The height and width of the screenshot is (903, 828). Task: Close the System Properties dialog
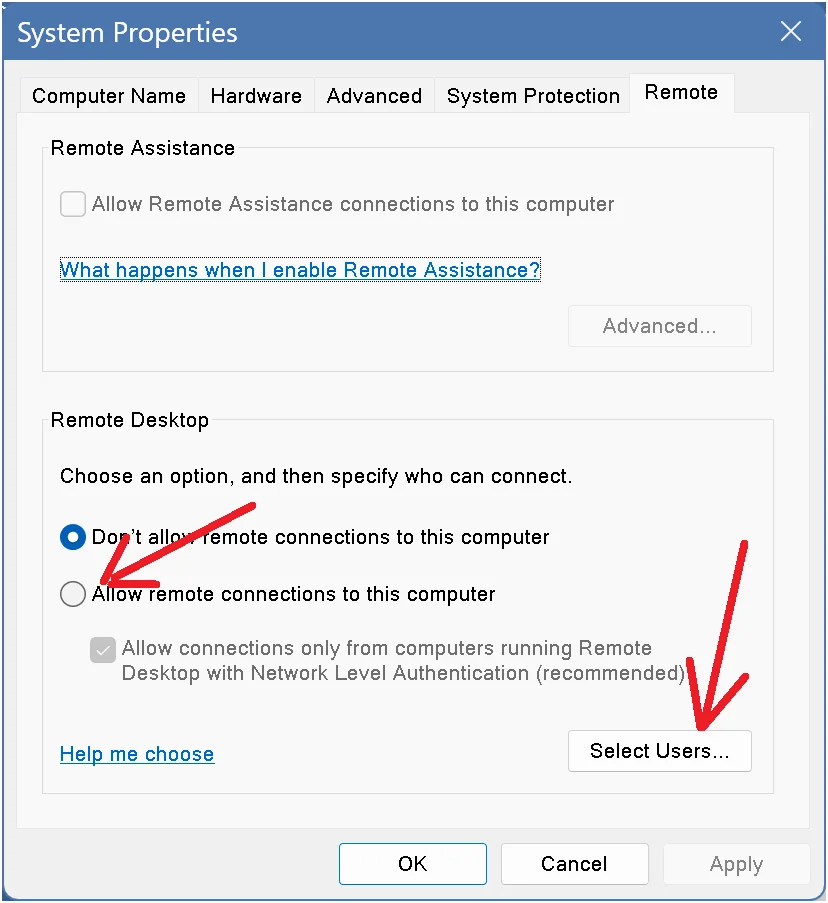coord(791,31)
